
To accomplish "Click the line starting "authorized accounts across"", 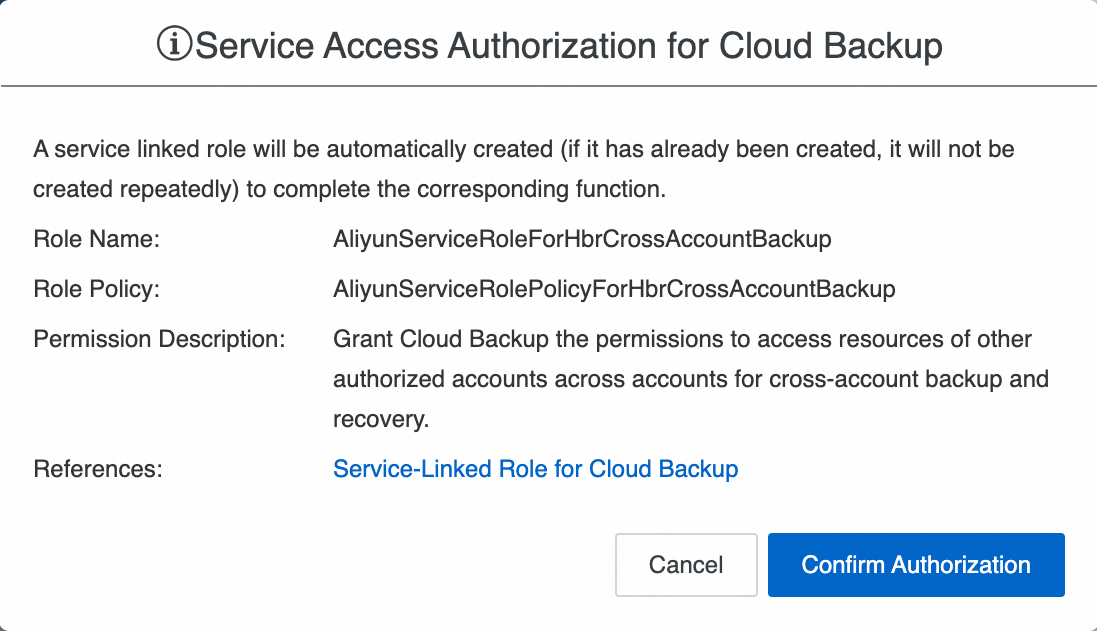I will point(690,380).
